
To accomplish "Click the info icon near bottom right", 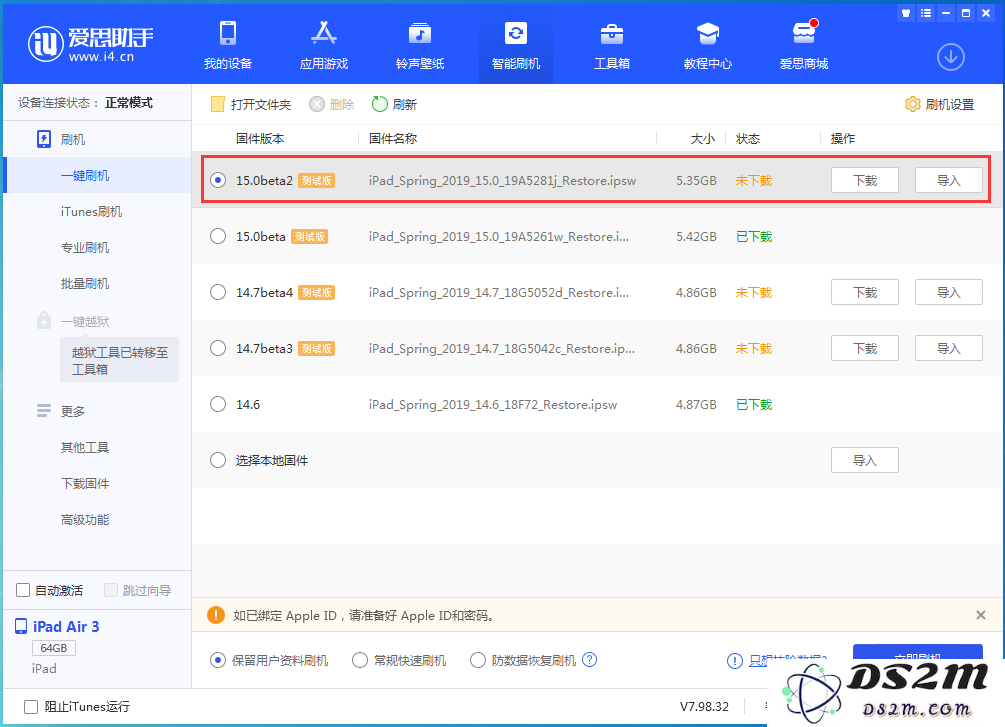I will (735, 660).
